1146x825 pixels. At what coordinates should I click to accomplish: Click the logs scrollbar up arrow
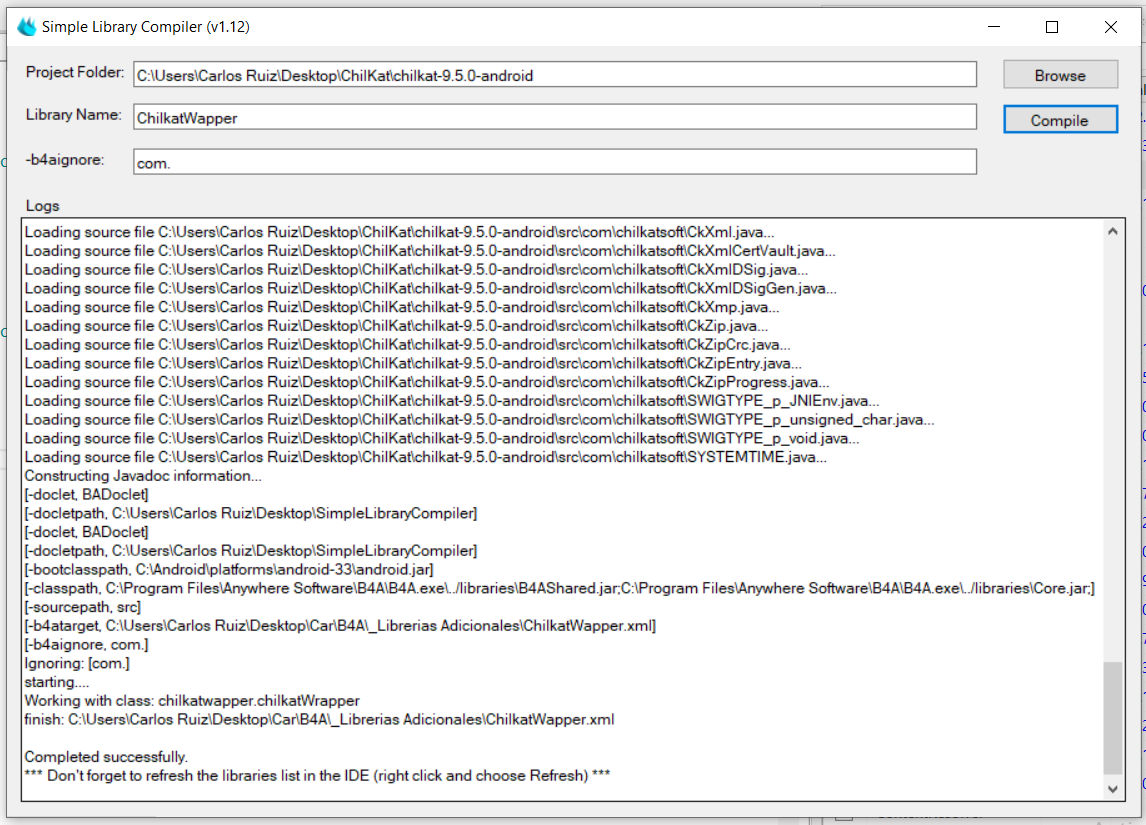(x=1112, y=232)
